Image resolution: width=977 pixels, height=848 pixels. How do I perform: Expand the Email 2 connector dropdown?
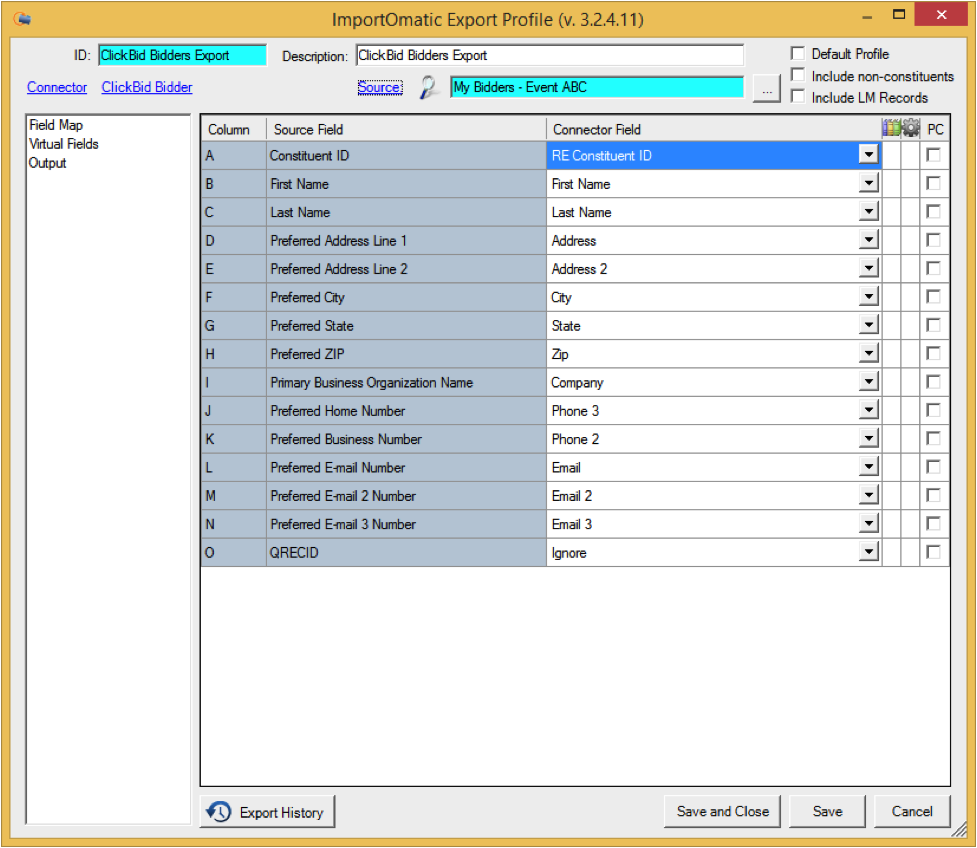[x=869, y=495]
